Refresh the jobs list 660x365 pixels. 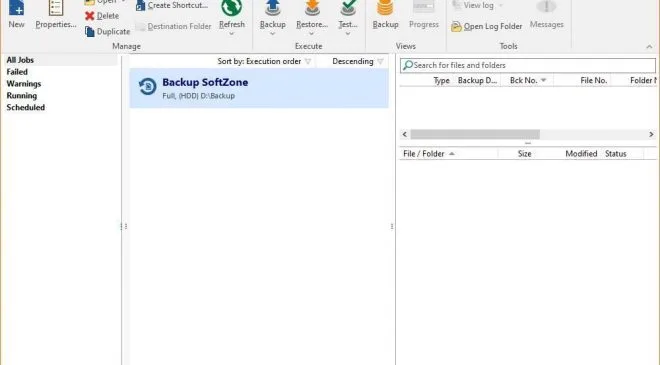pos(232,14)
